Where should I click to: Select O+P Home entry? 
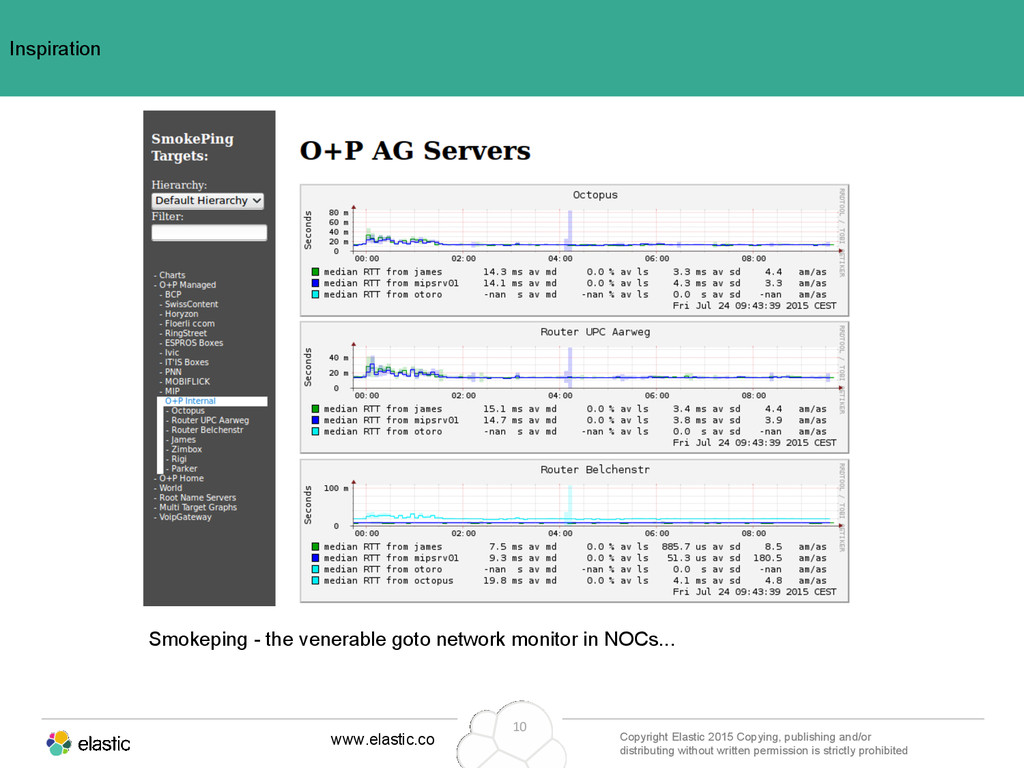[182, 478]
